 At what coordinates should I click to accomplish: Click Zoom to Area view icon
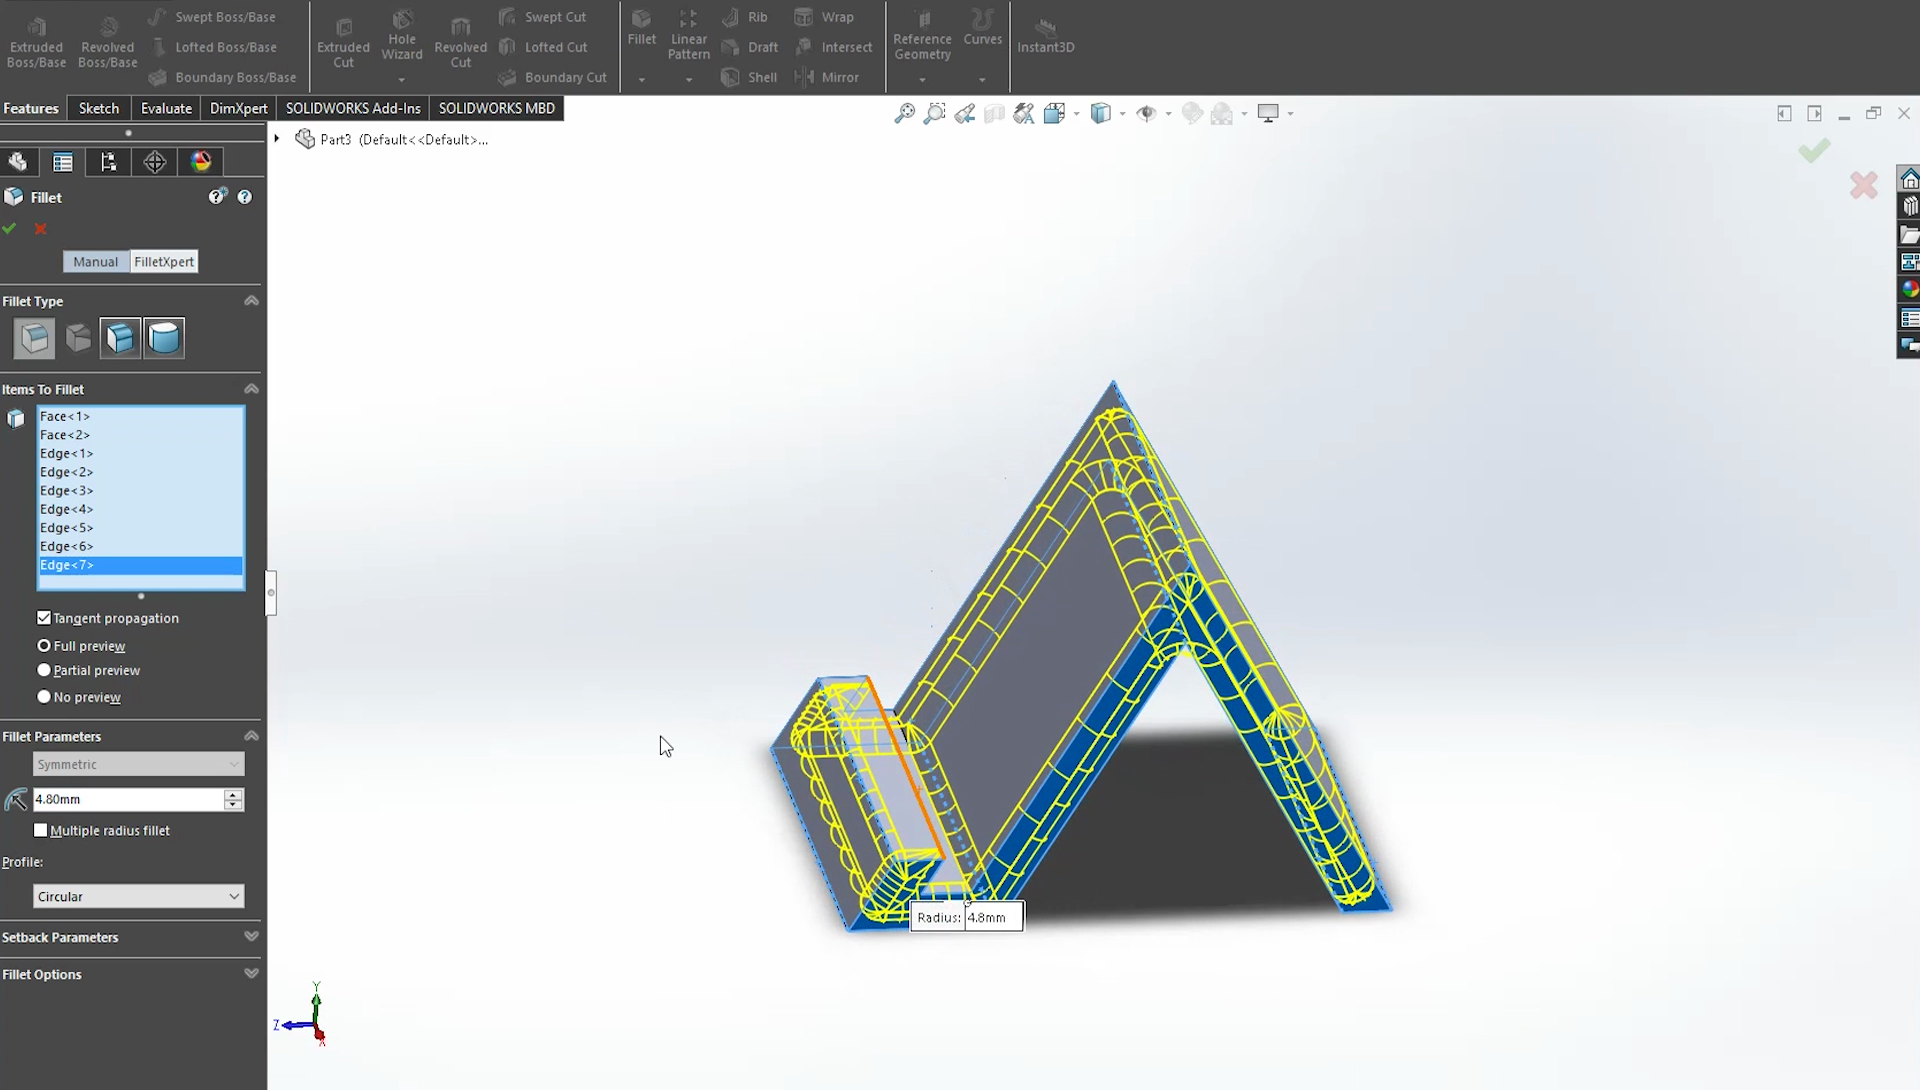[x=934, y=113]
